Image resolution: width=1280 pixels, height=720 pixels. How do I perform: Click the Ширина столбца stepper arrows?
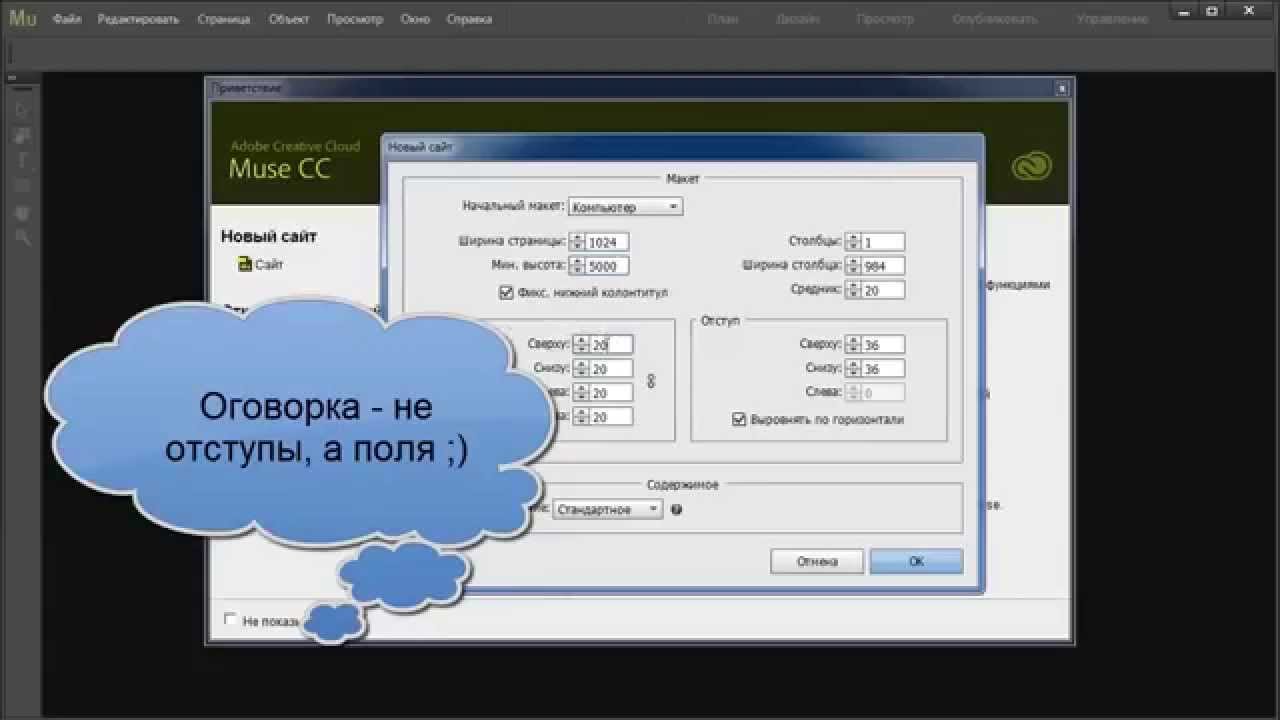pyautogui.click(x=853, y=266)
